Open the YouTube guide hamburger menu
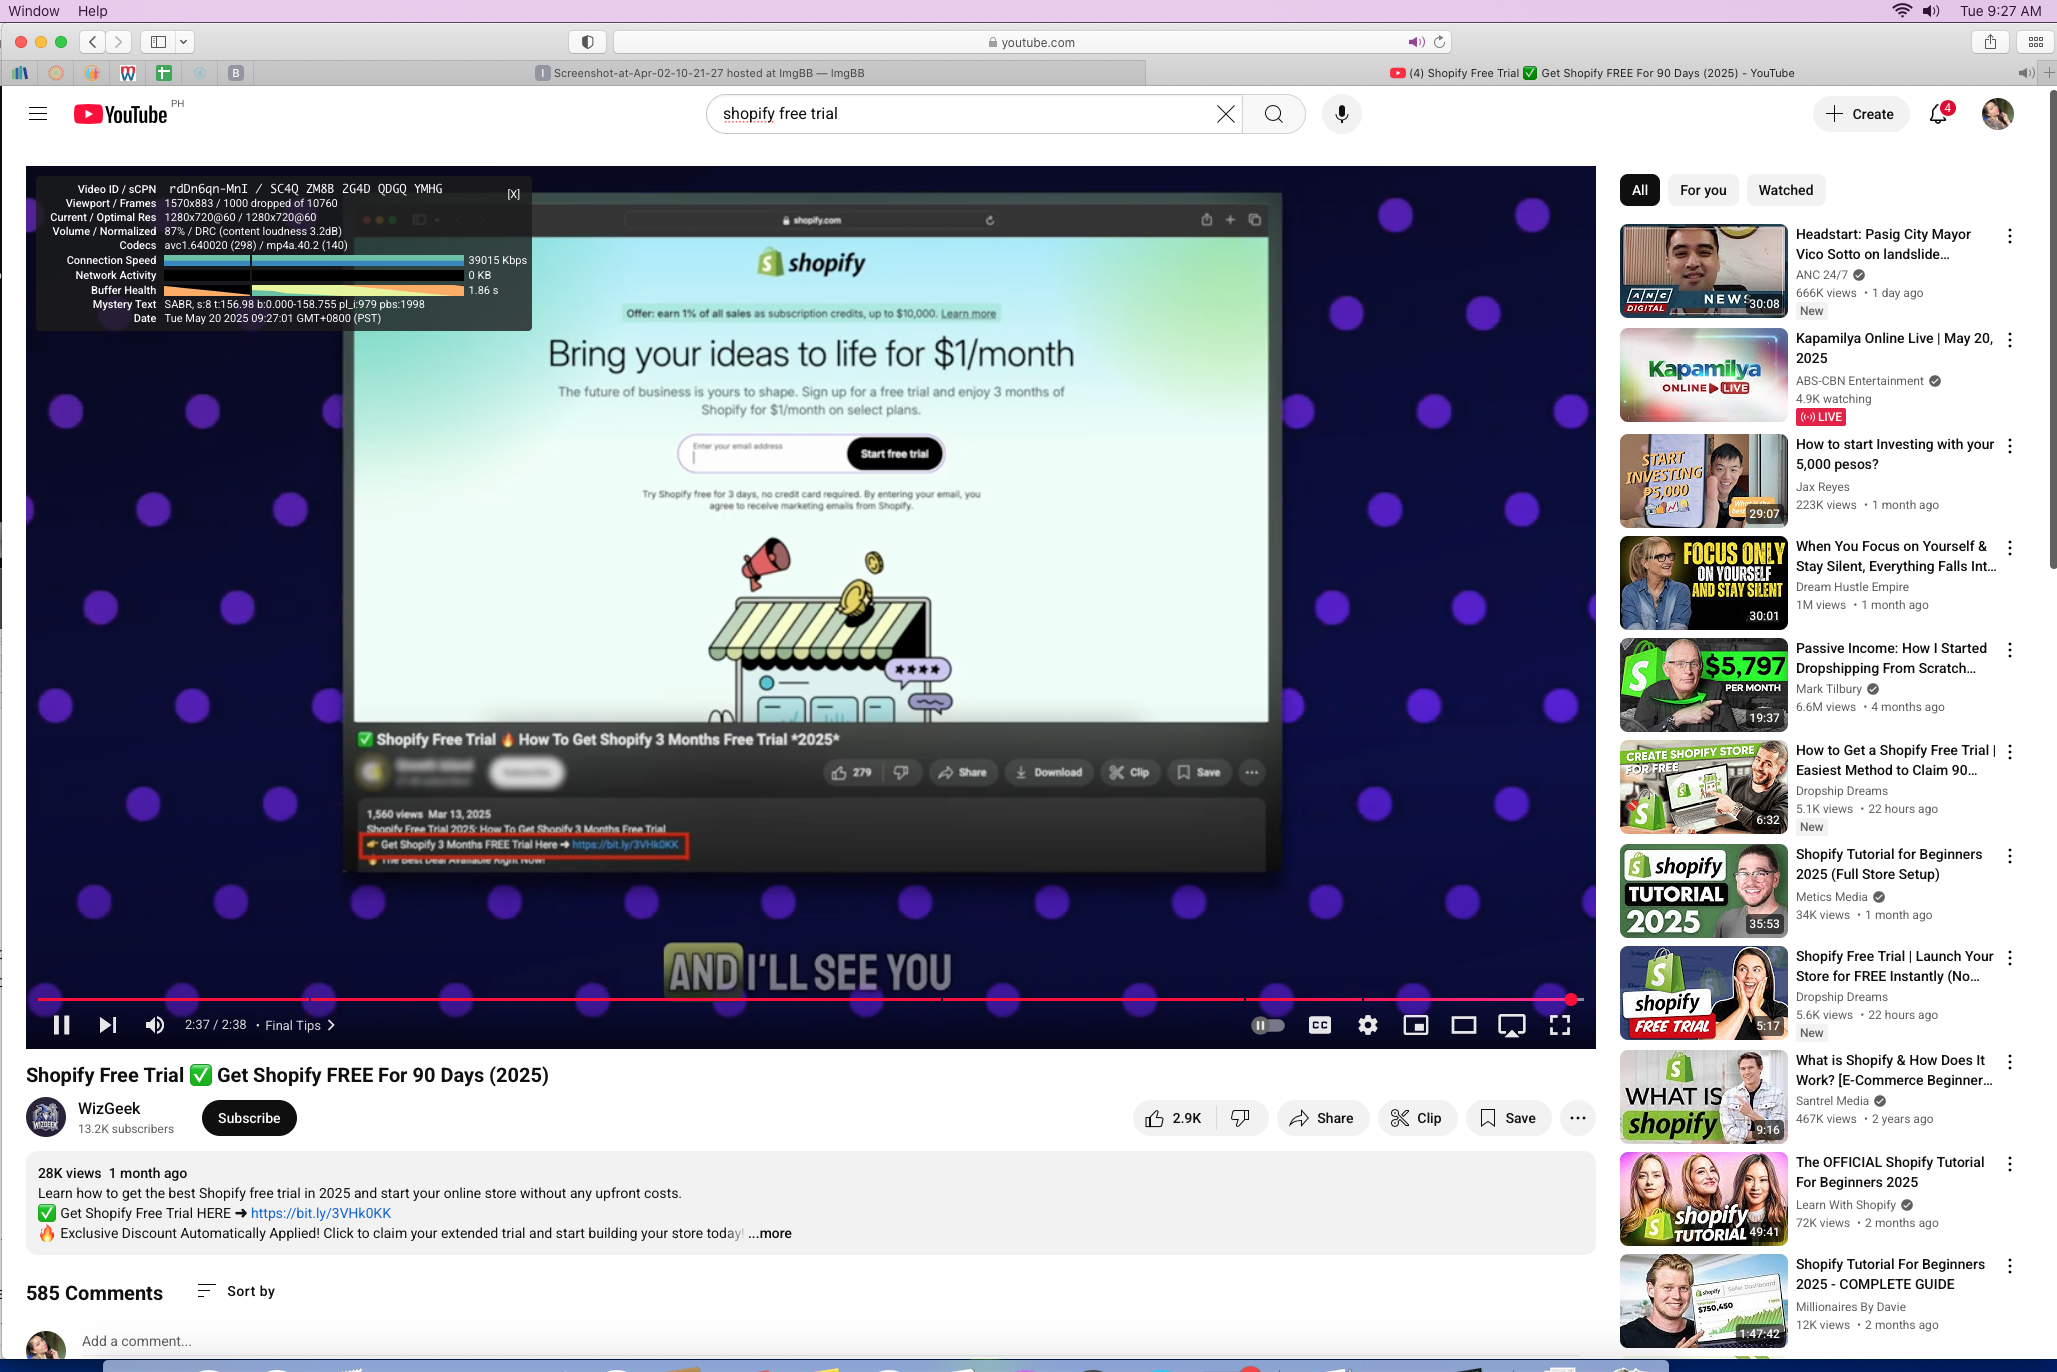Image resolution: width=2057 pixels, height=1372 pixels. [38, 114]
